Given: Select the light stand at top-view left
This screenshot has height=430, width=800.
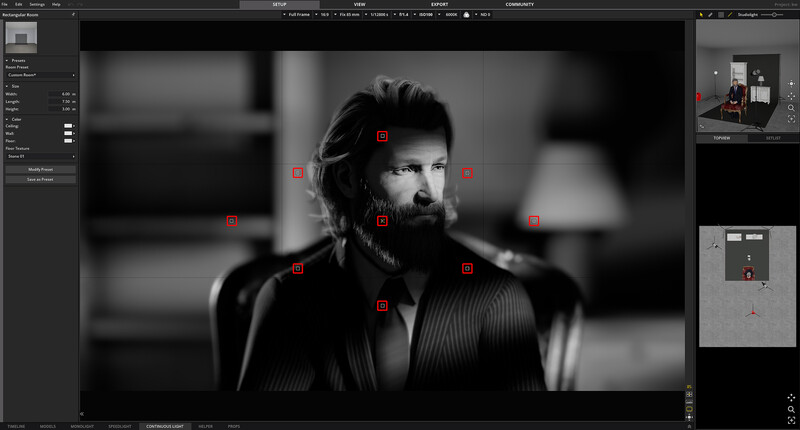Looking at the screenshot, I should pos(714,245).
